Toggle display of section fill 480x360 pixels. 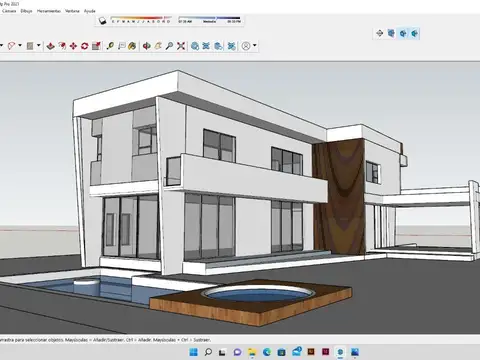pyautogui.click(x=414, y=33)
